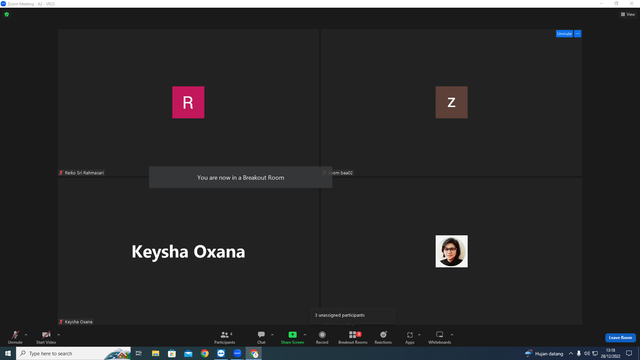Screen dimensions: 640x360
Task: Open Microsoft Store from the taskbar
Action: tap(172, 353)
